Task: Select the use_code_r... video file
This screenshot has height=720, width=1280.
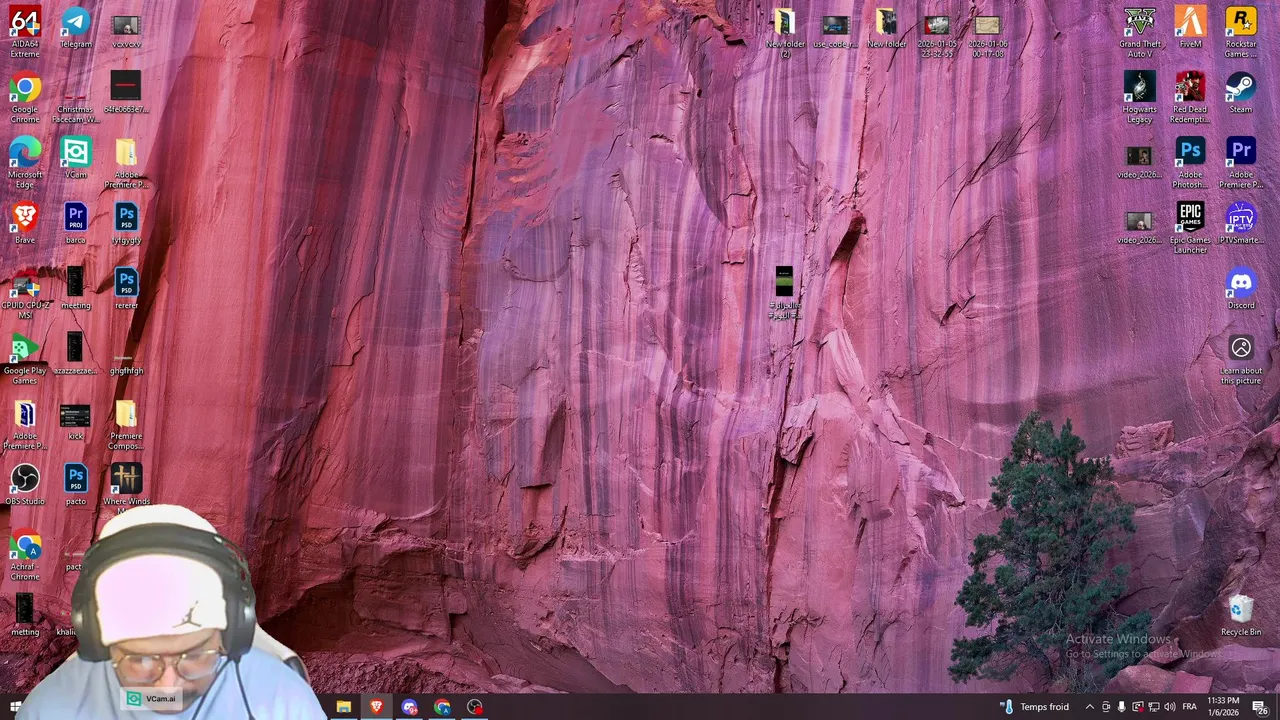Action: 835,30
